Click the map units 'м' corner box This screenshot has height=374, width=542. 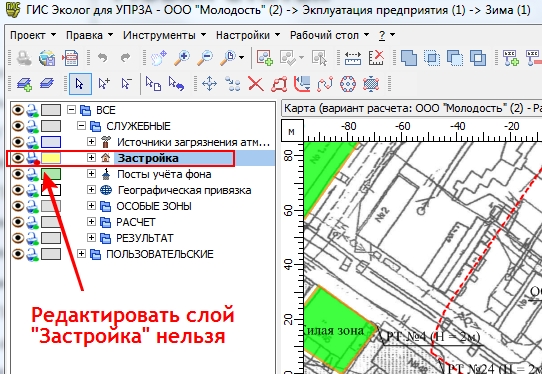[x=292, y=131]
